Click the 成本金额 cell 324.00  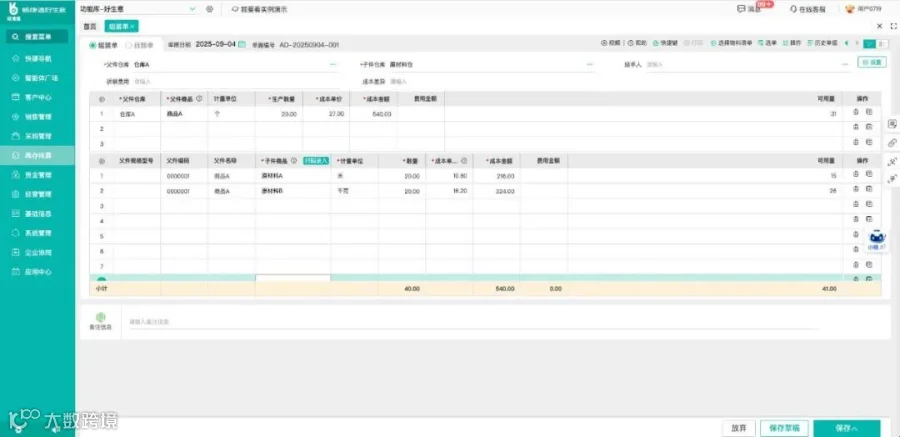point(497,191)
